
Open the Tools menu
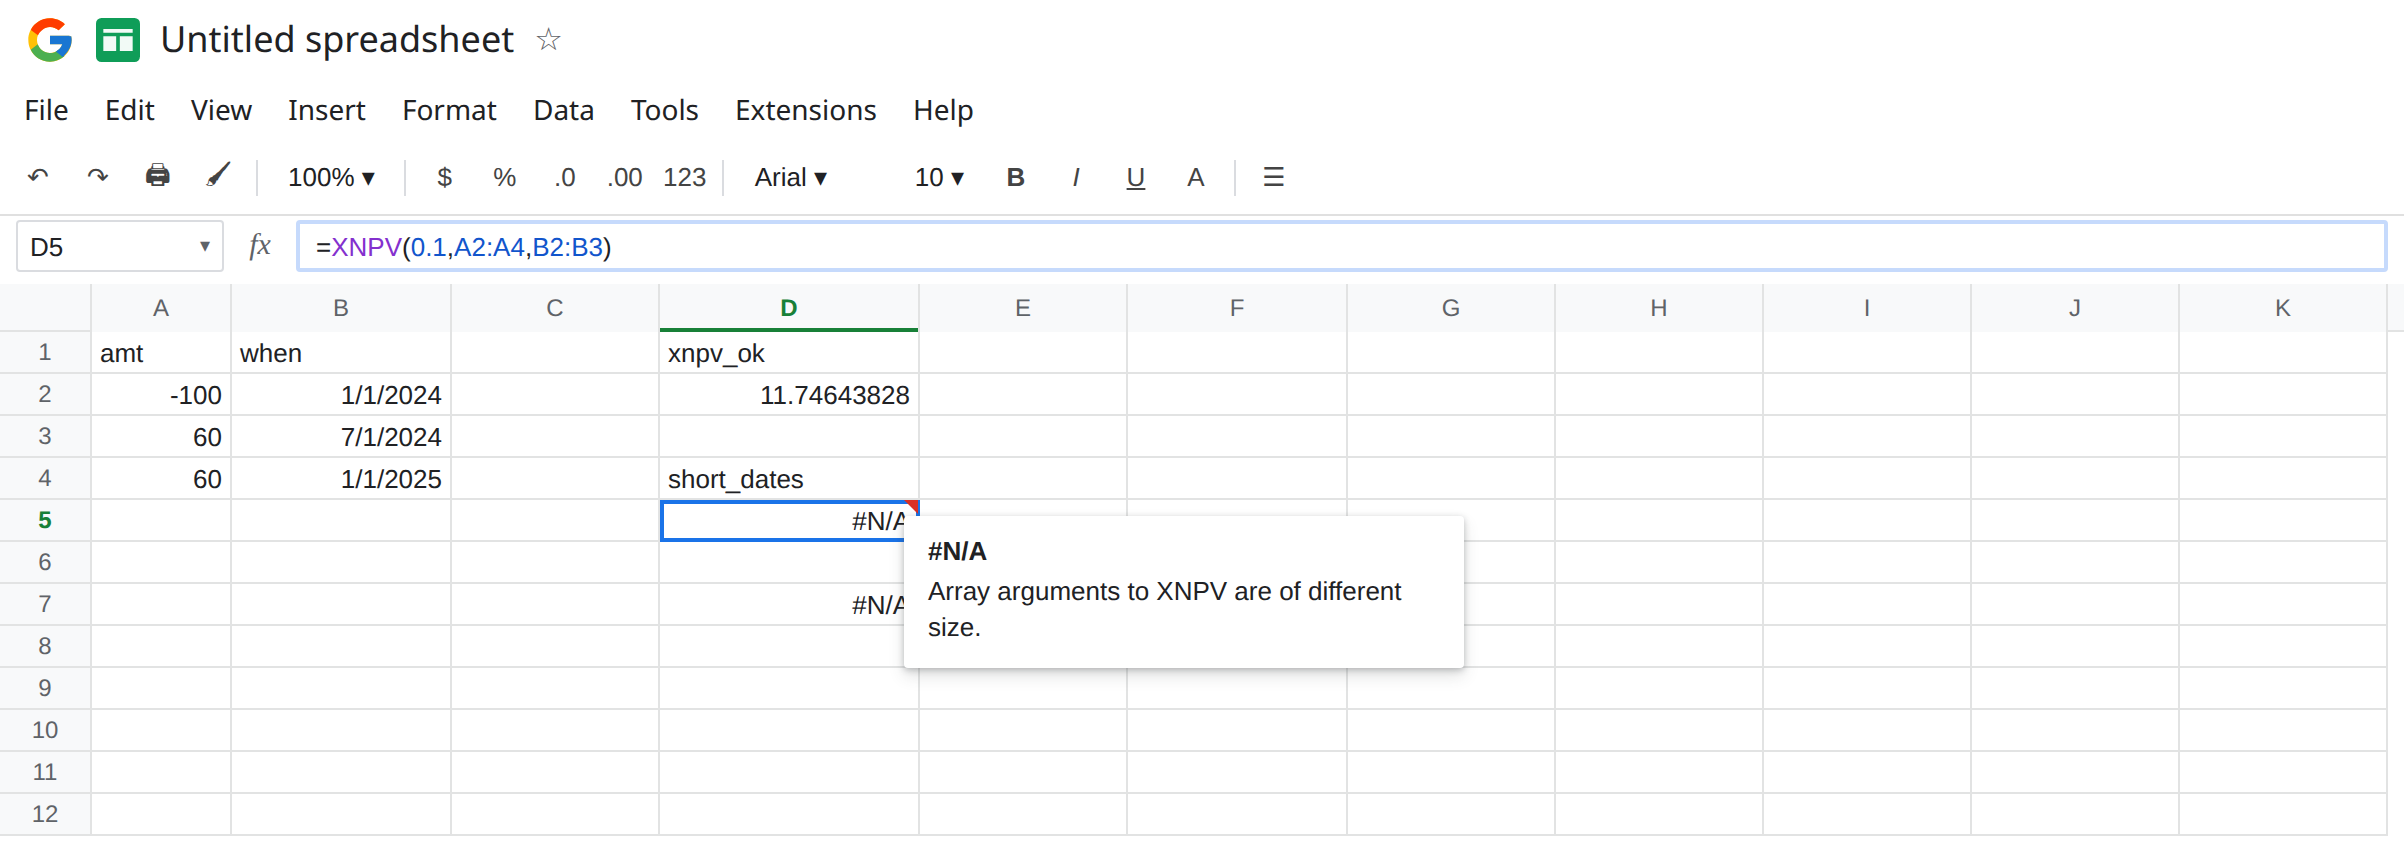[x=664, y=110]
